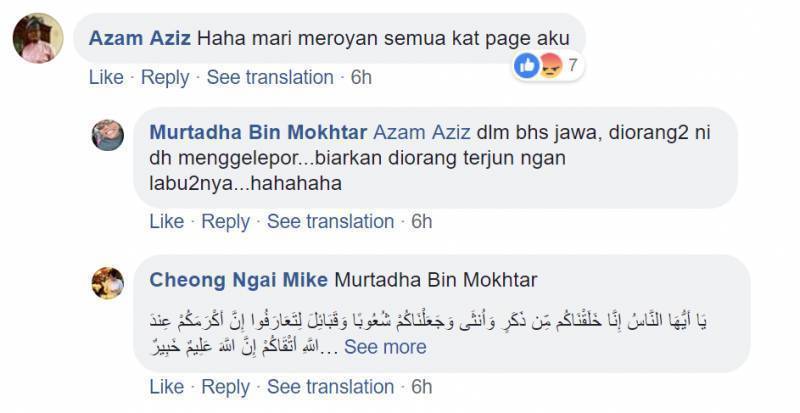Viewport: 800px width, 413px height.
Task: Reply to Azam Aziz's comment
Action: [165, 78]
